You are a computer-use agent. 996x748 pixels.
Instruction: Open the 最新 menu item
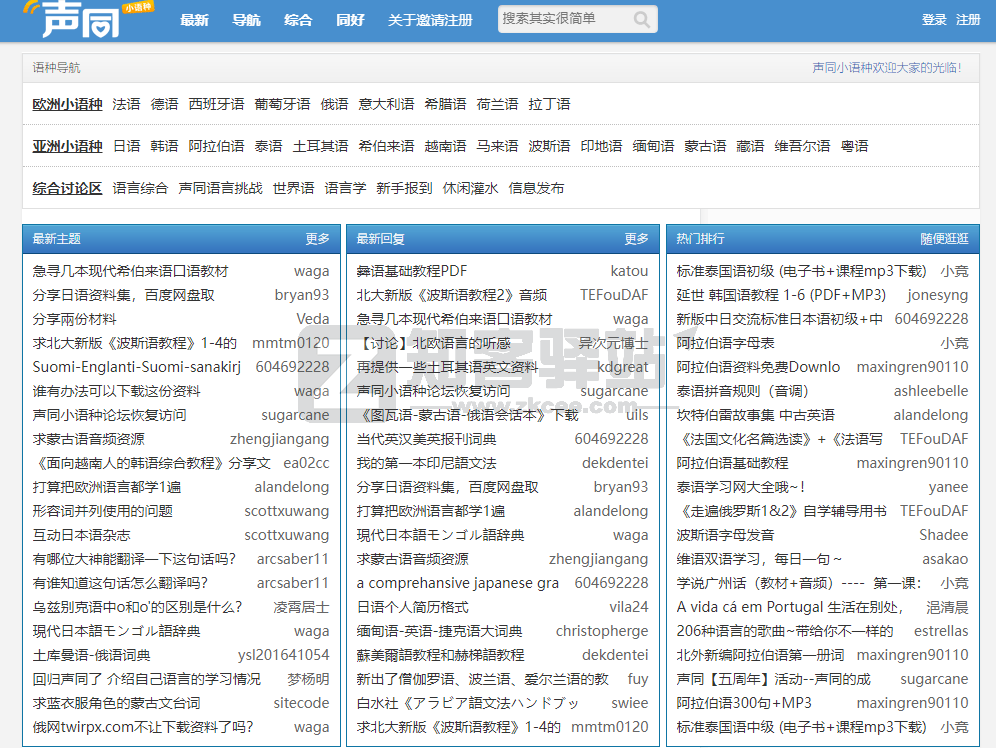(194, 19)
